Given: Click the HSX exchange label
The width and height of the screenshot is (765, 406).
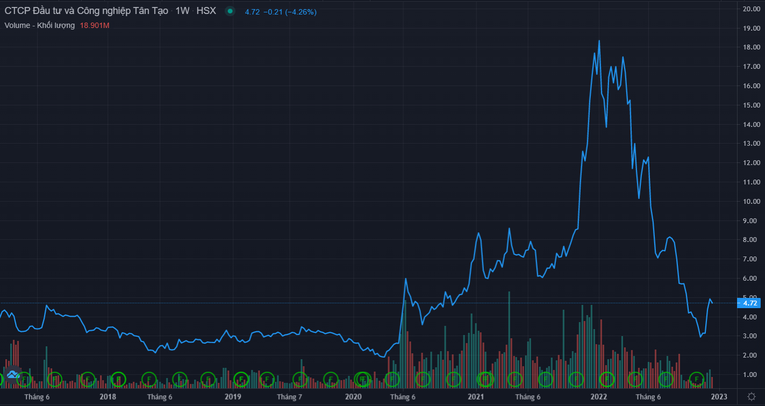Looking at the screenshot, I should 206,11.
